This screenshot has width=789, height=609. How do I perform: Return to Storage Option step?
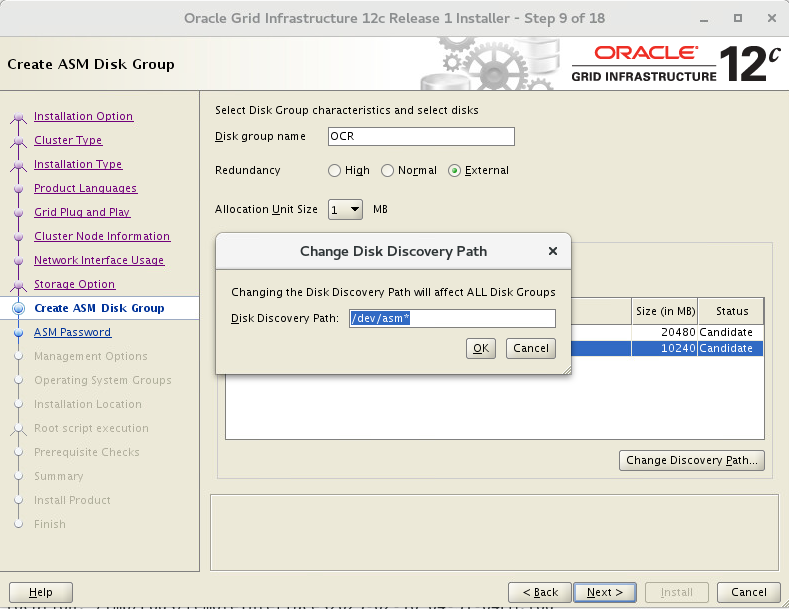tap(74, 284)
